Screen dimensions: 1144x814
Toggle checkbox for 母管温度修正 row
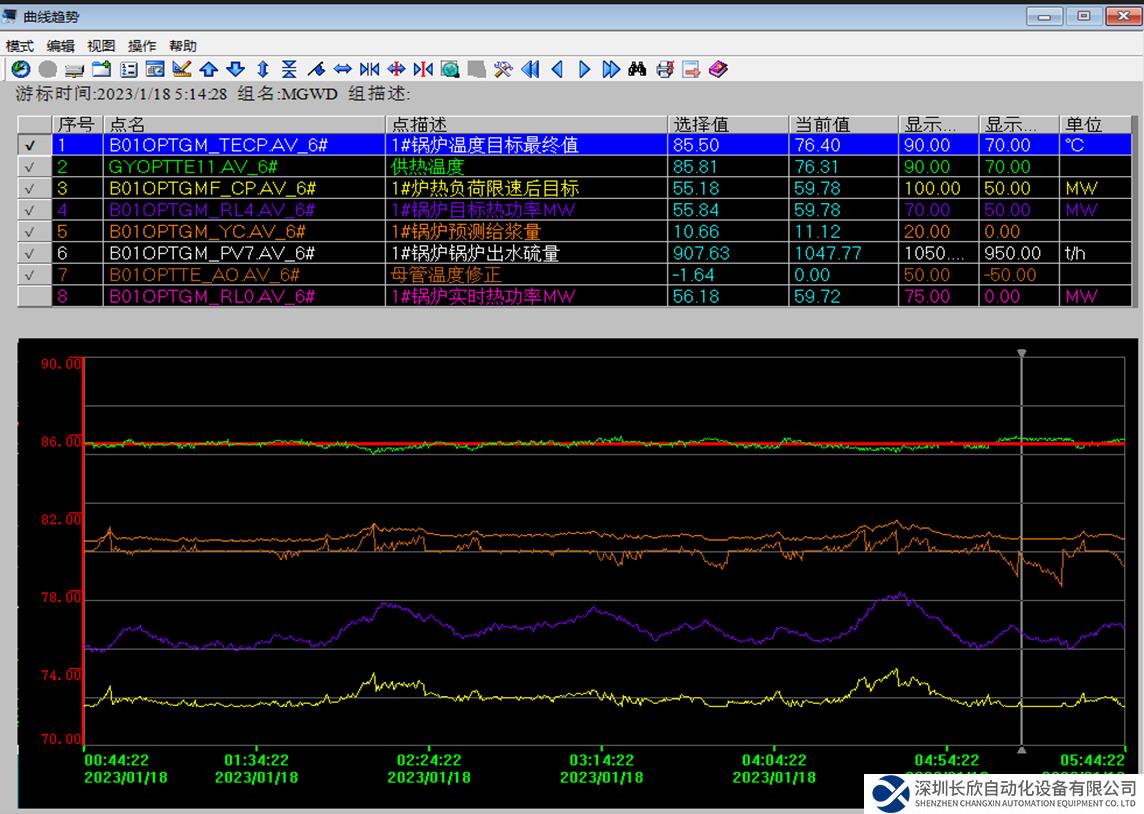coord(30,274)
